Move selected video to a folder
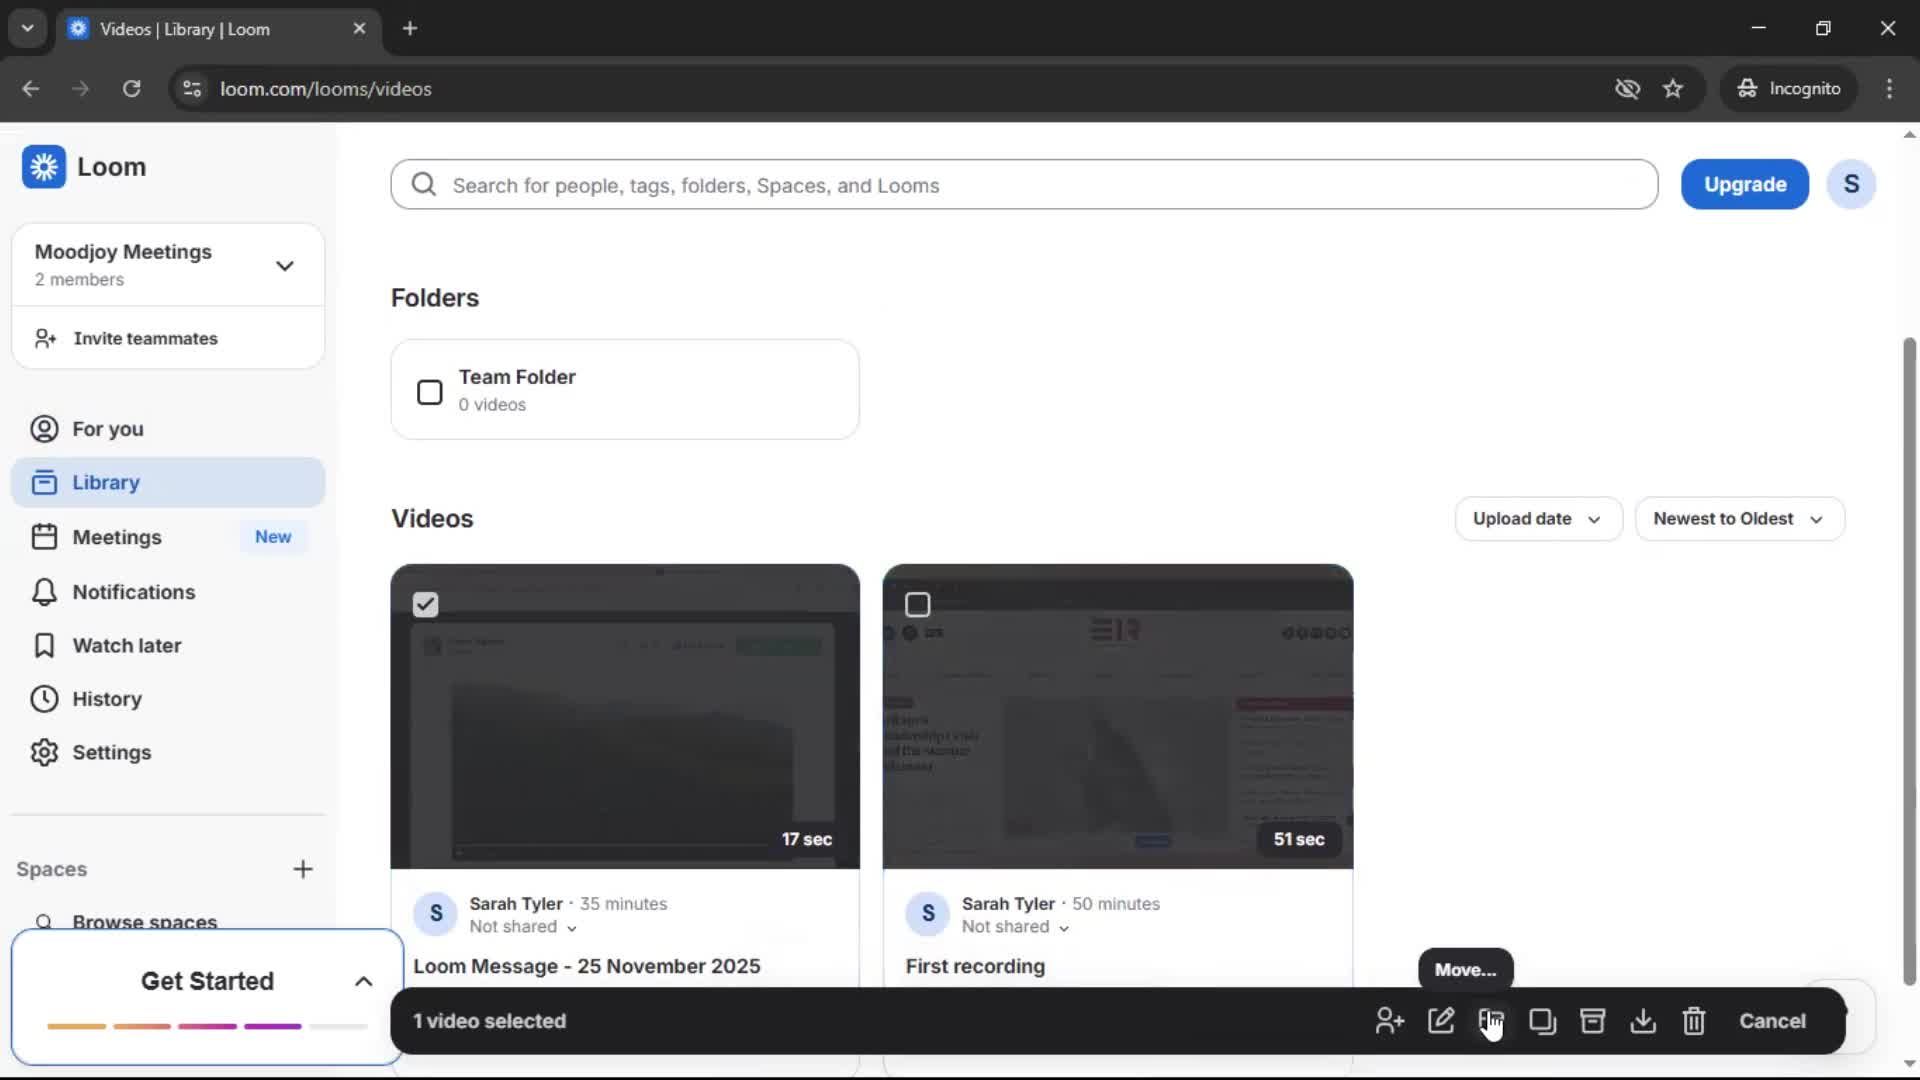Viewport: 1920px width, 1080px height. [1493, 1021]
